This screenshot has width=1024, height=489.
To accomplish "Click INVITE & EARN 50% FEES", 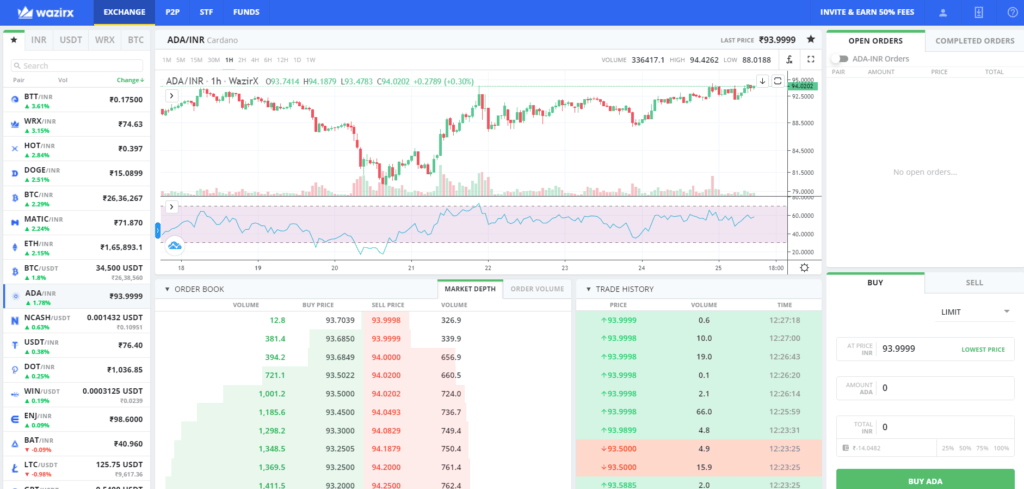I will click(x=867, y=12).
